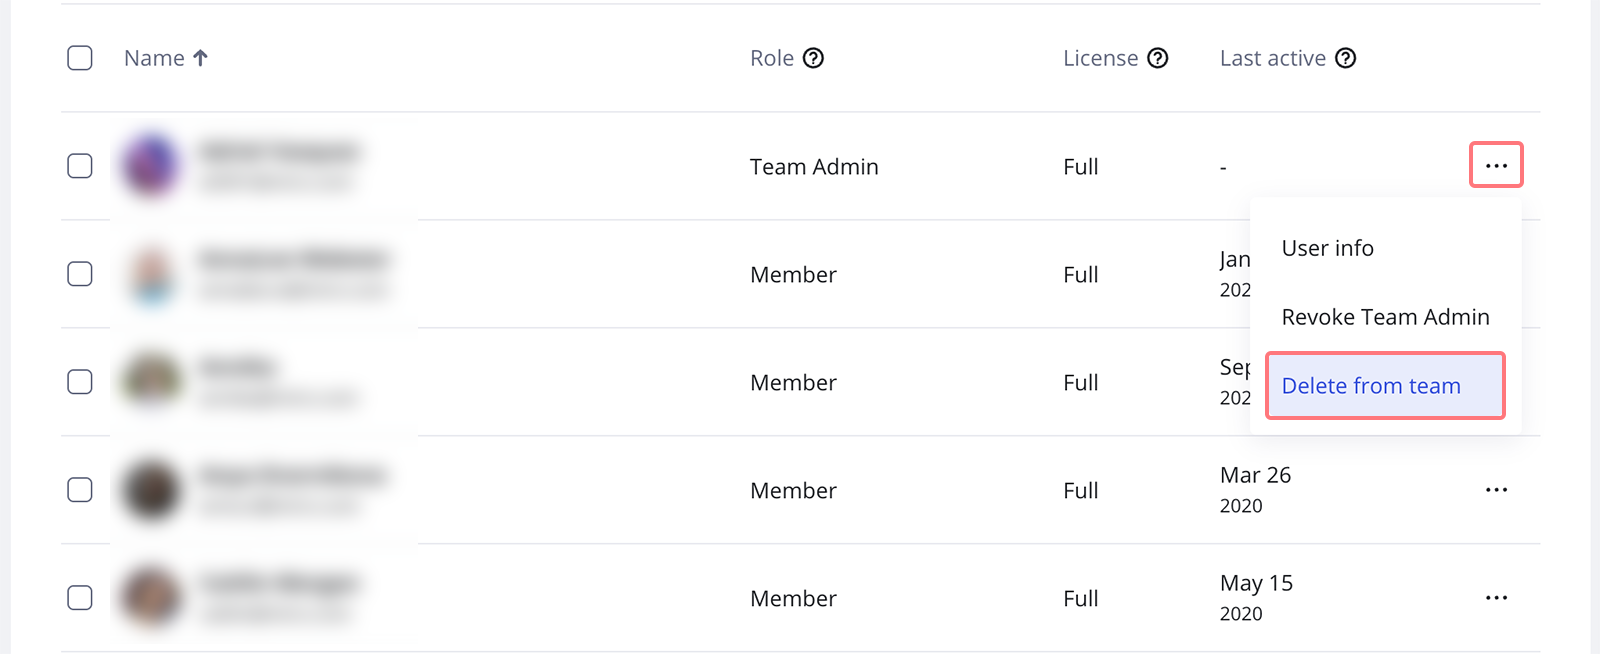This screenshot has width=1600, height=654.
Task: Select checkbox for member active Mar 26
Action: (80, 490)
